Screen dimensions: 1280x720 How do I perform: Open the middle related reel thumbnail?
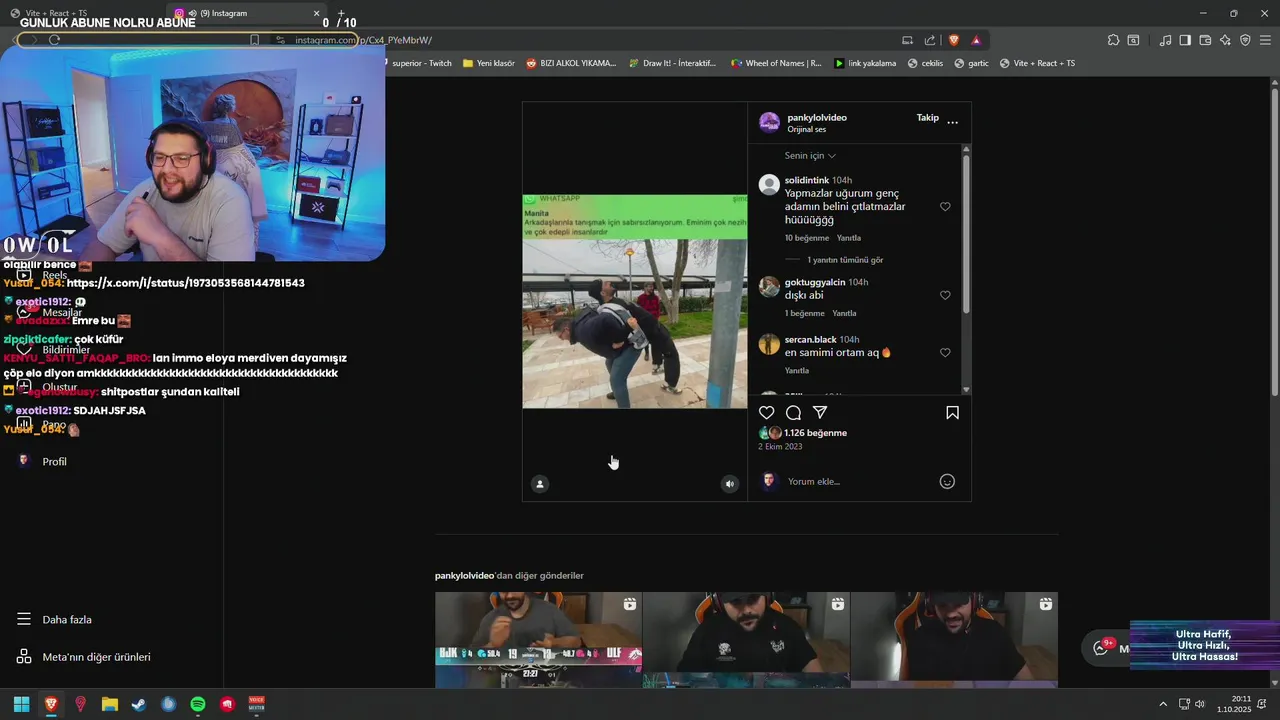click(746, 640)
